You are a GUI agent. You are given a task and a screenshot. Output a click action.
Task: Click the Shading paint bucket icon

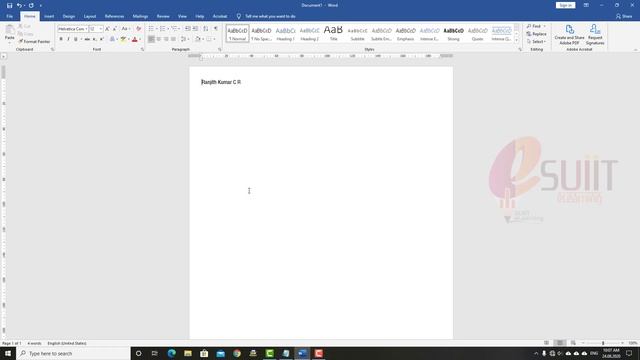click(198, 39)
